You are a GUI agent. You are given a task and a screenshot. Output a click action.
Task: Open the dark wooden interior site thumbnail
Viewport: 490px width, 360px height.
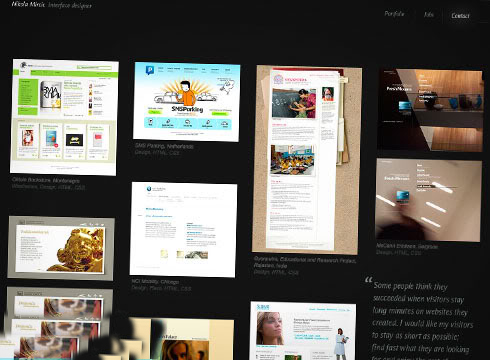point(430,110)
